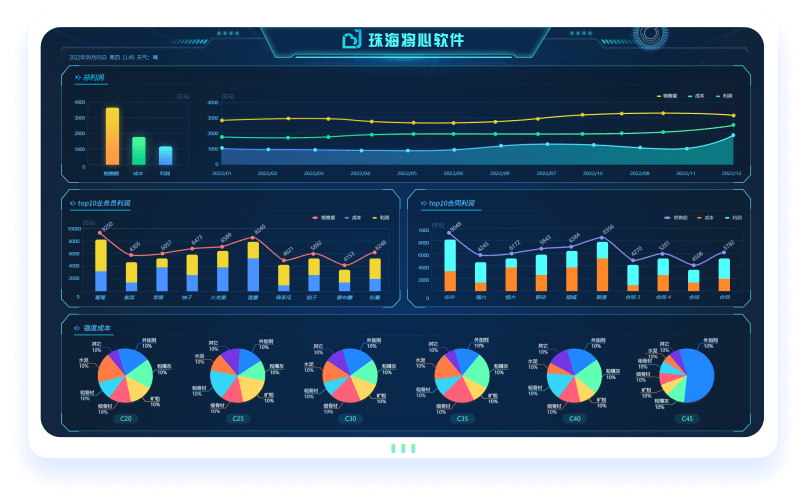
Task: Click the large blue slice of C45 pie
Action: tap(700, 375)
